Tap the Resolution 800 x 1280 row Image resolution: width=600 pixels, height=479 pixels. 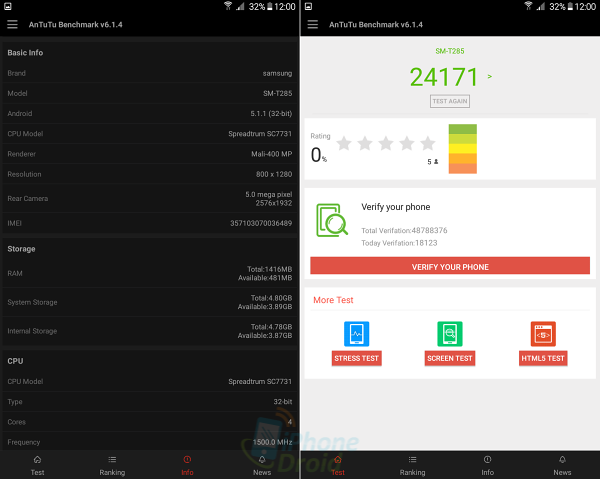[x=150, y=174]
